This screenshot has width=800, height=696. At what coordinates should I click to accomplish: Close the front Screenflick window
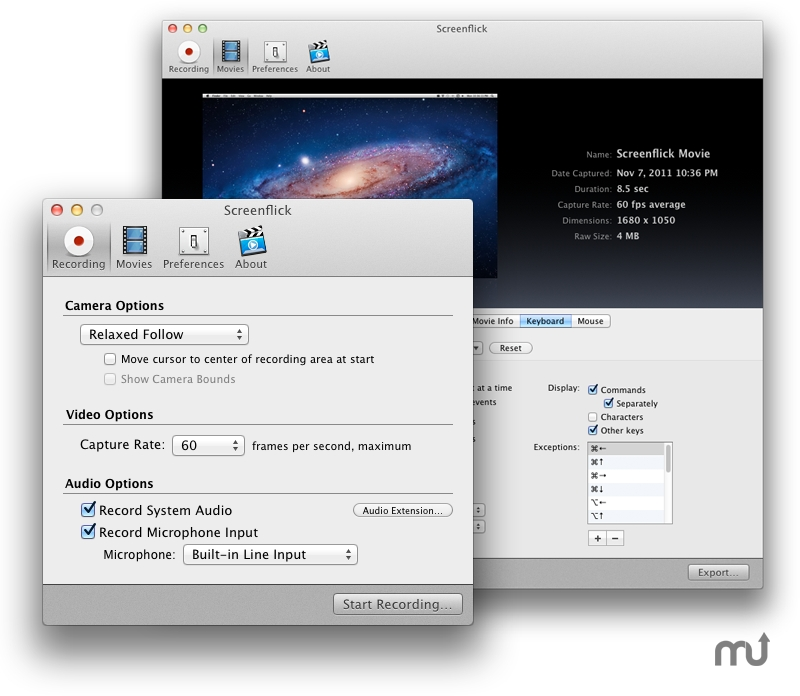coord(57,210)
